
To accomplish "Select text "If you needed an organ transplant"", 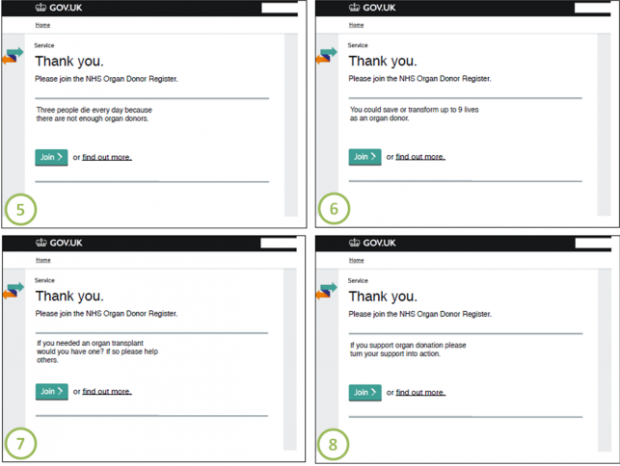I will [90, 343].
